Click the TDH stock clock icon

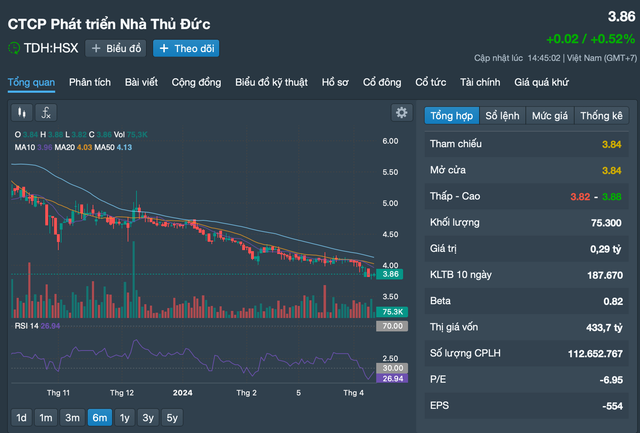[x=14, y=48]
